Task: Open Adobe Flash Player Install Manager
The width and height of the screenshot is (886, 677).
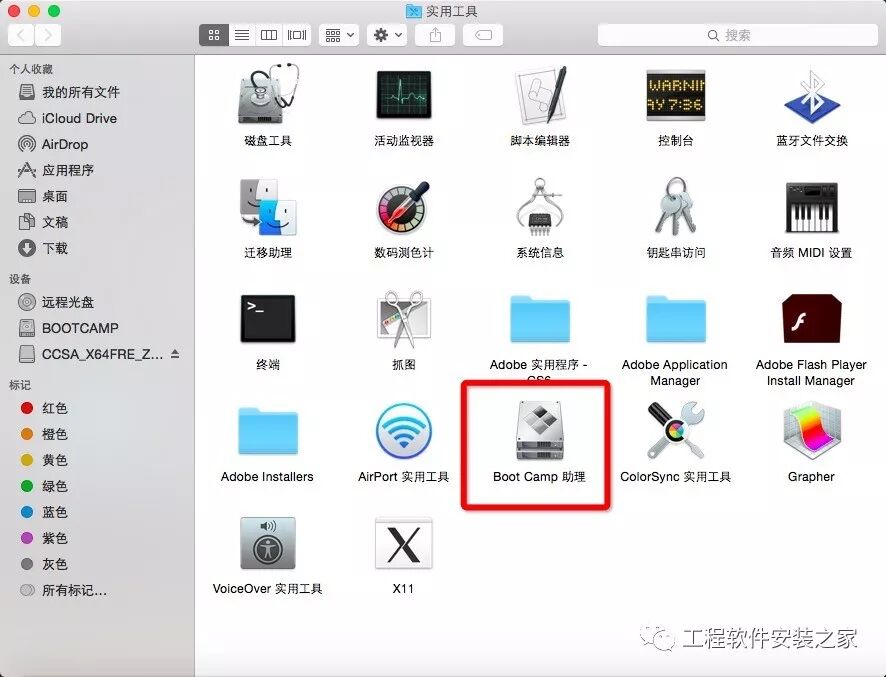Action: (x=812, y=319)
